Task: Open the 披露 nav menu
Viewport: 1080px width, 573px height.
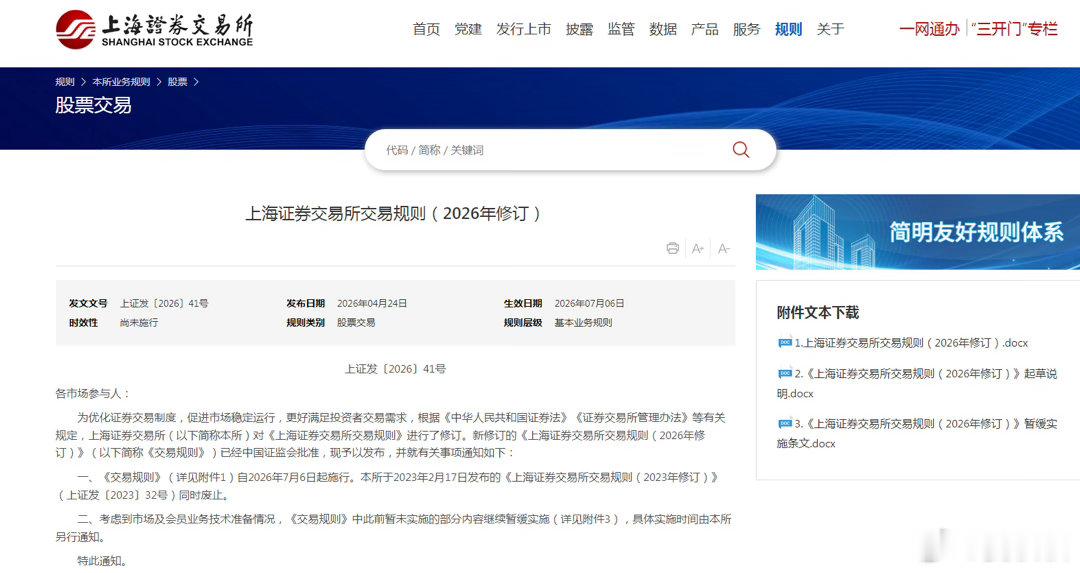Action: tap(579, 29)
